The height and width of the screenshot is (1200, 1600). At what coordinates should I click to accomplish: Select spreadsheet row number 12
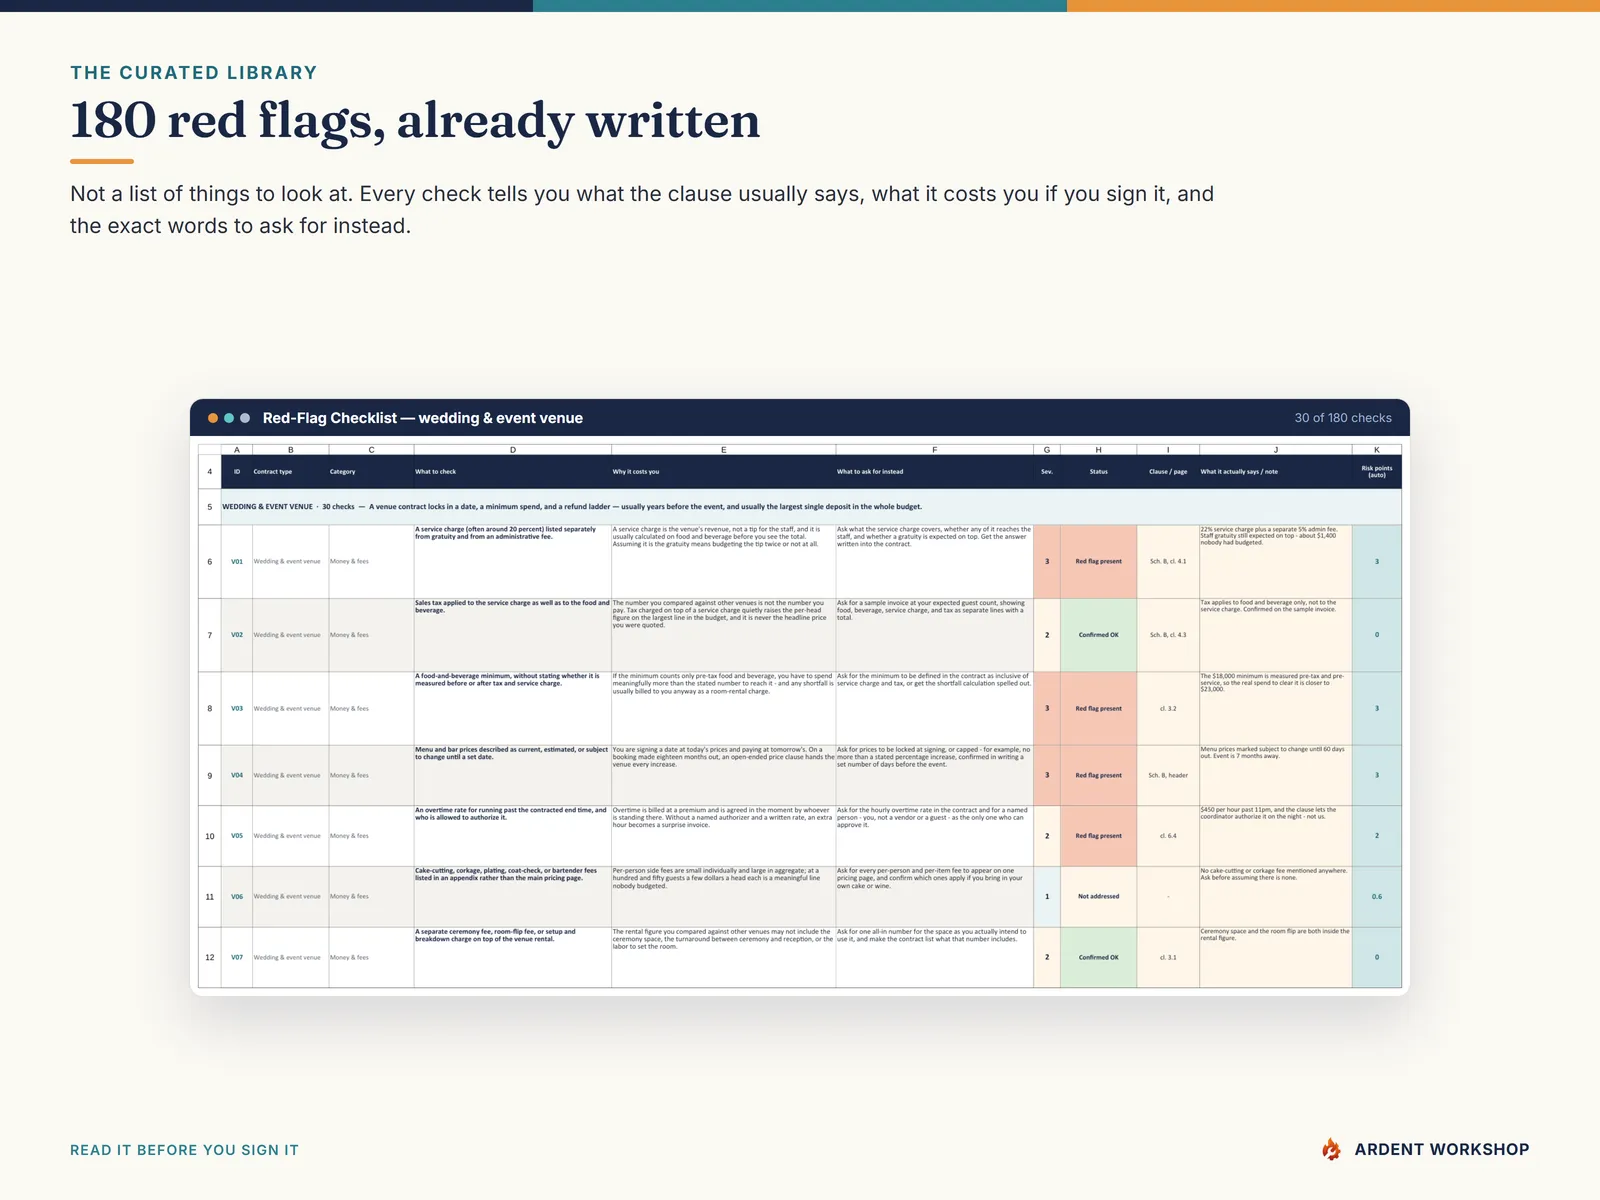(x=210, y=957)
